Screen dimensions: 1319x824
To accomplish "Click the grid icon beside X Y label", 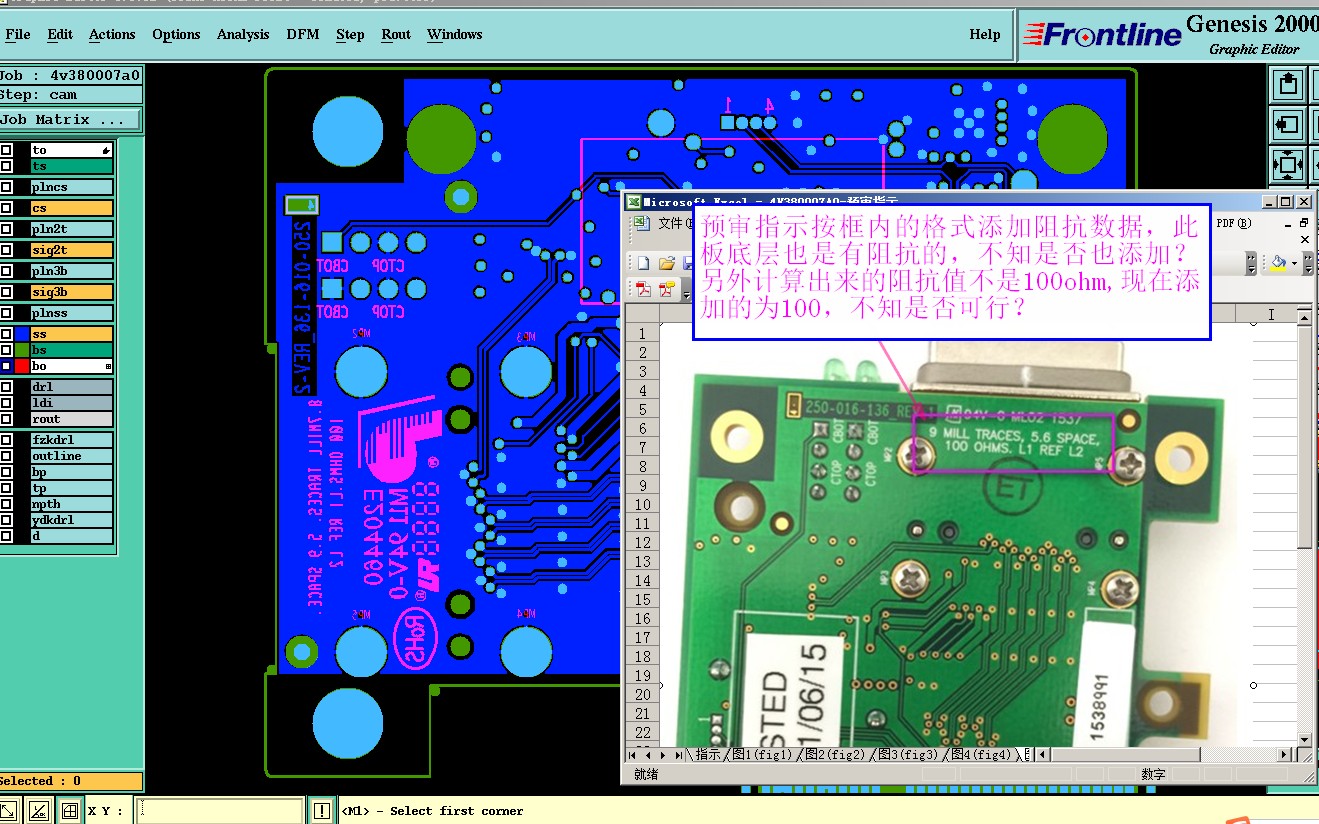I will [69, 810].
